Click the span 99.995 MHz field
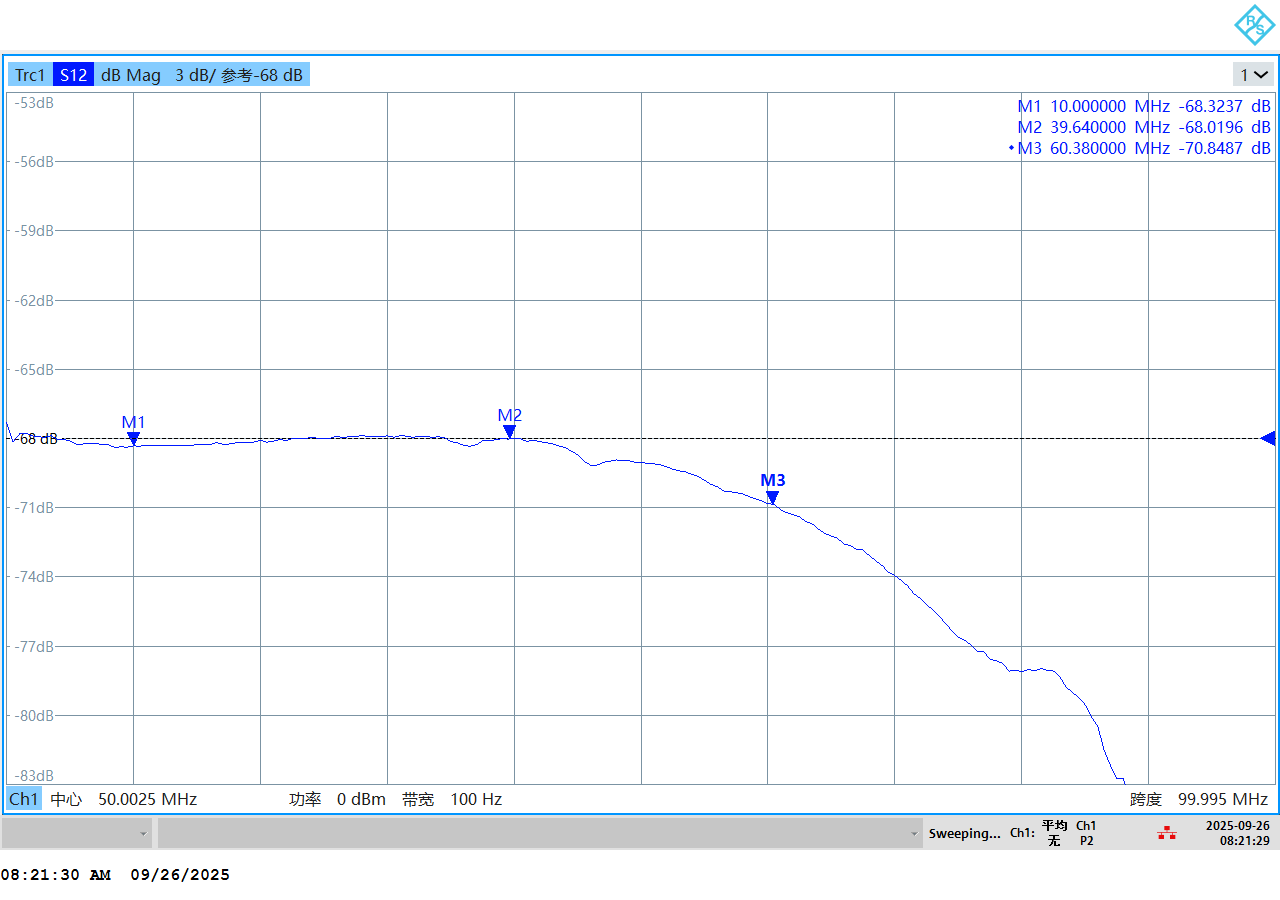The width and height of the screenshot is (1280, 900). click(x=1222, y=799)
